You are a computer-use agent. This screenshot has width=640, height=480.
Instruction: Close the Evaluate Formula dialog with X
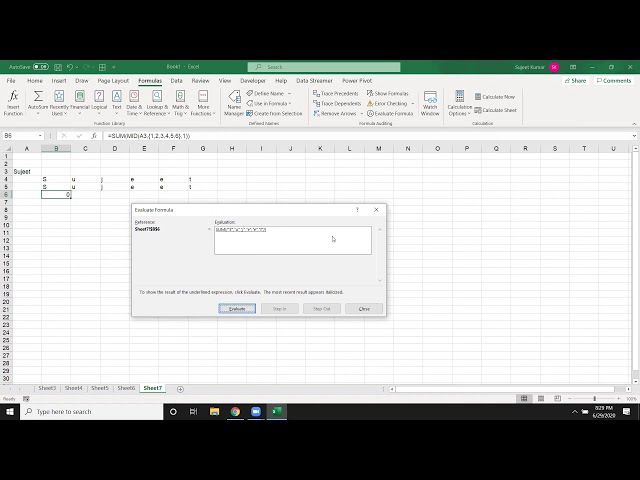[x=376, y=210]
